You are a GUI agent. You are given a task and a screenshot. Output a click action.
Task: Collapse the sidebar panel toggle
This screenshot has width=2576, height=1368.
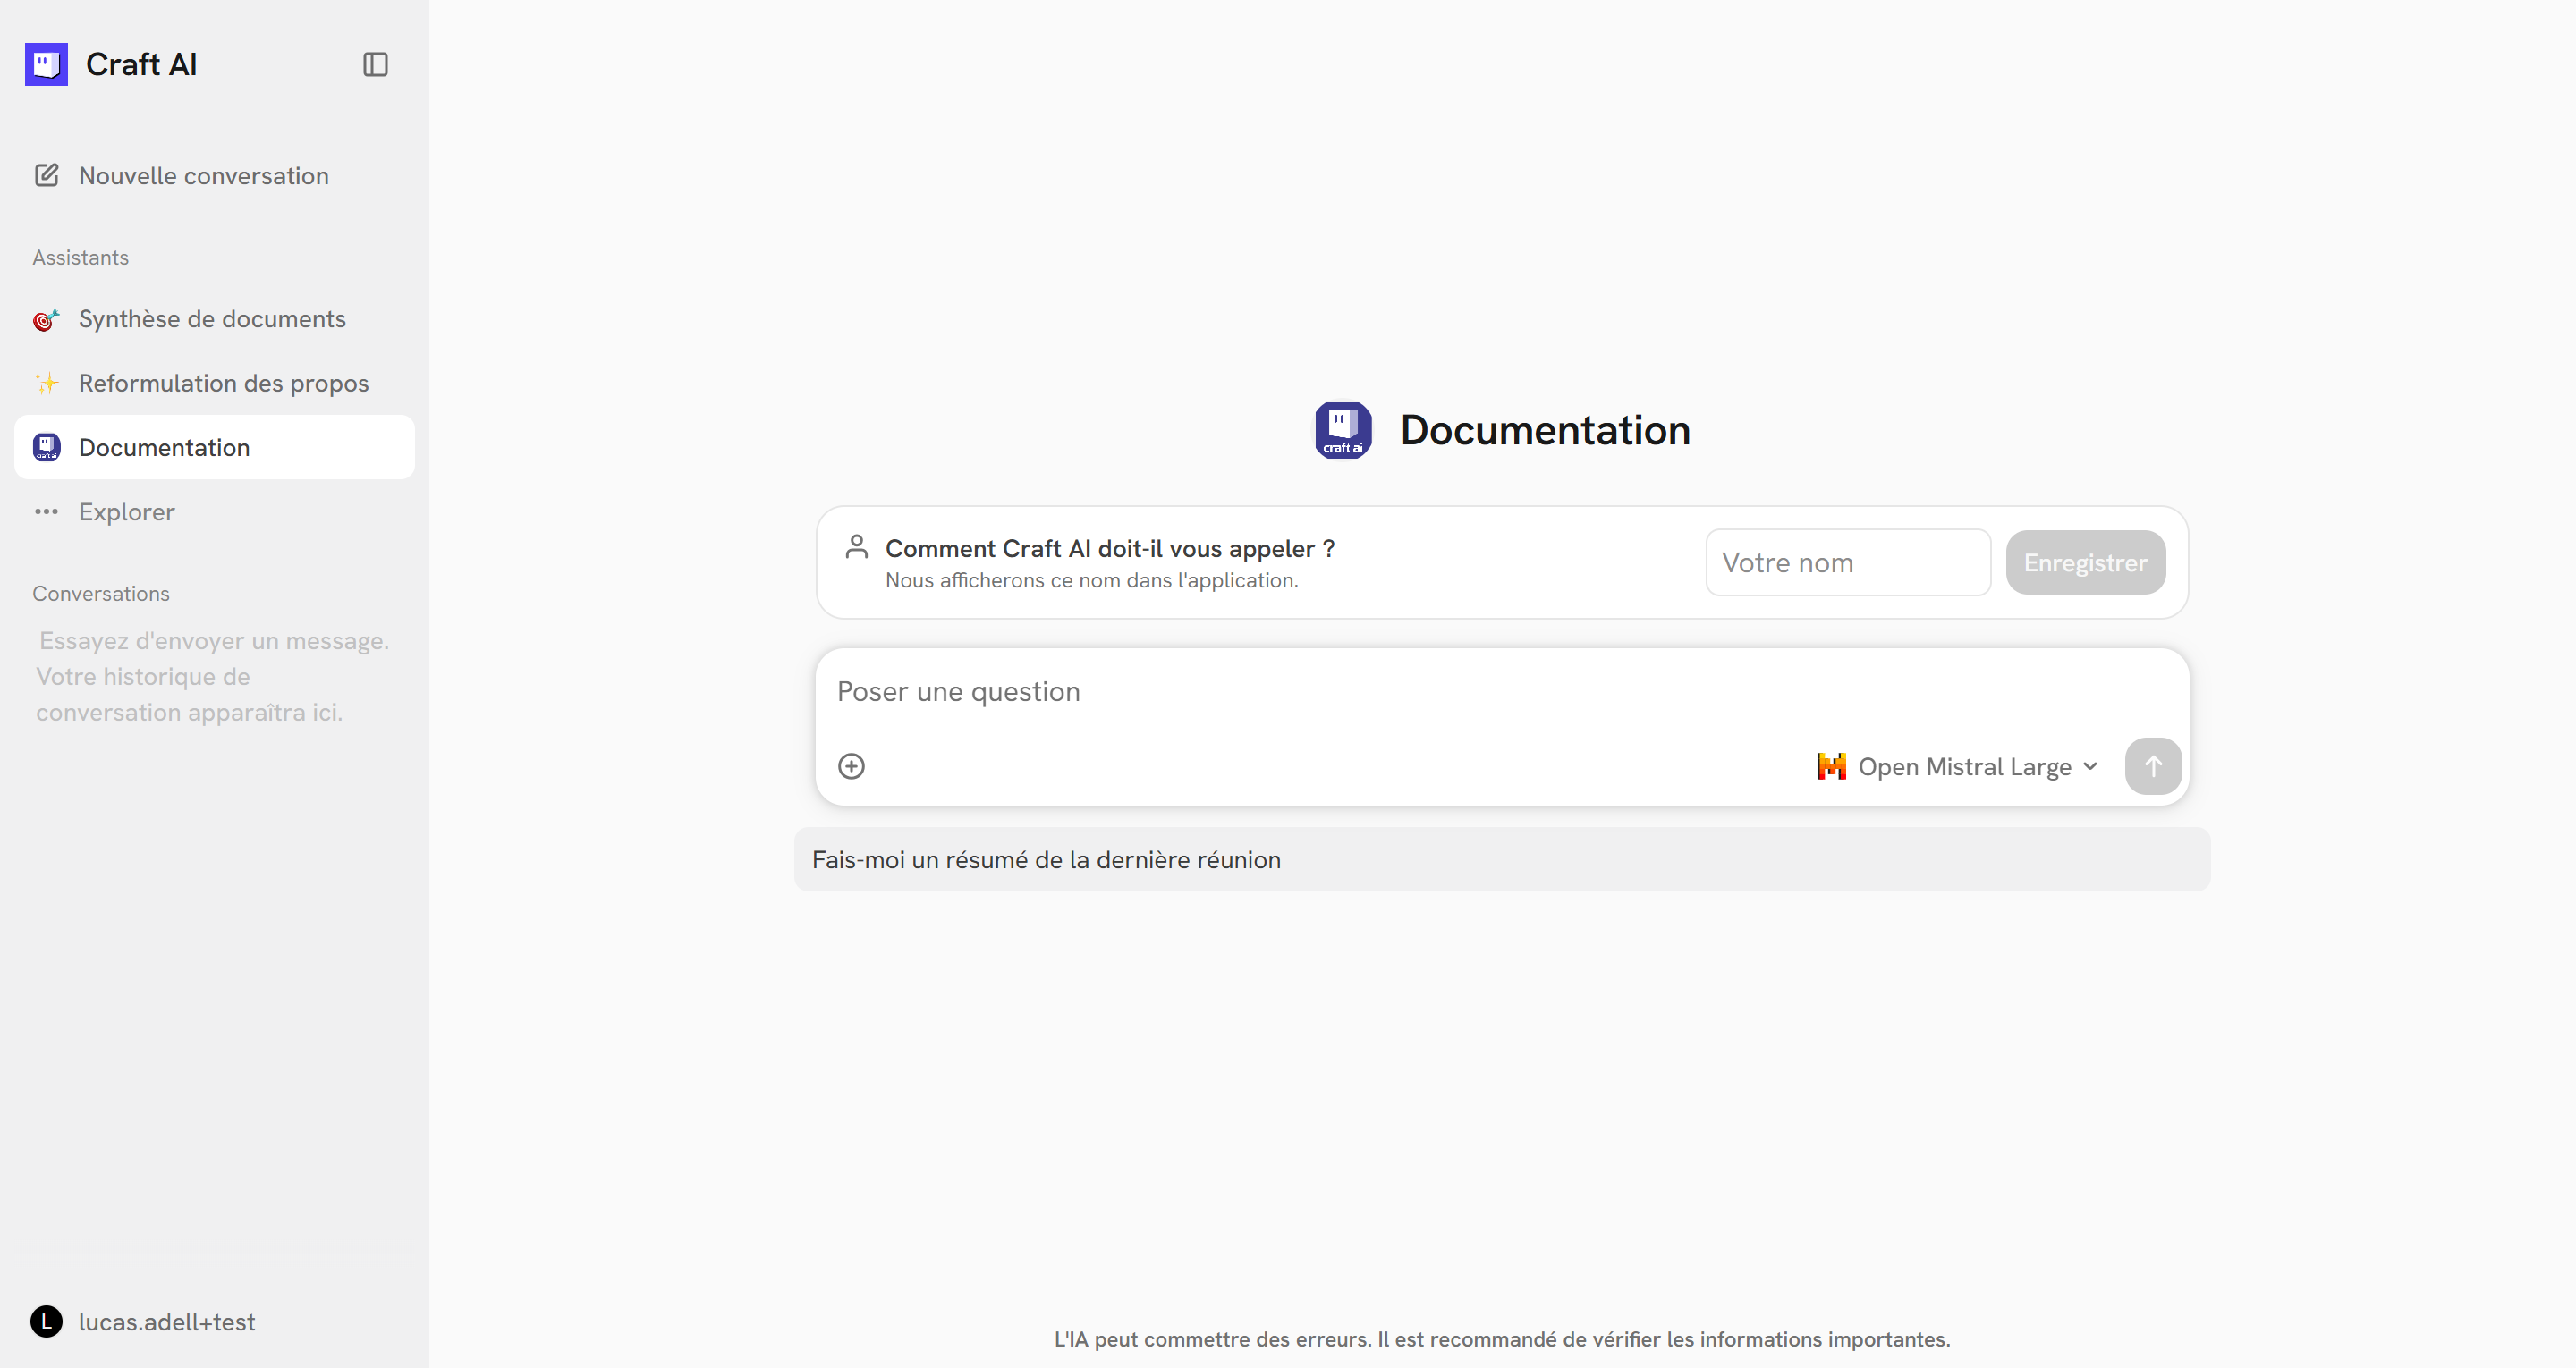(375, 64)
